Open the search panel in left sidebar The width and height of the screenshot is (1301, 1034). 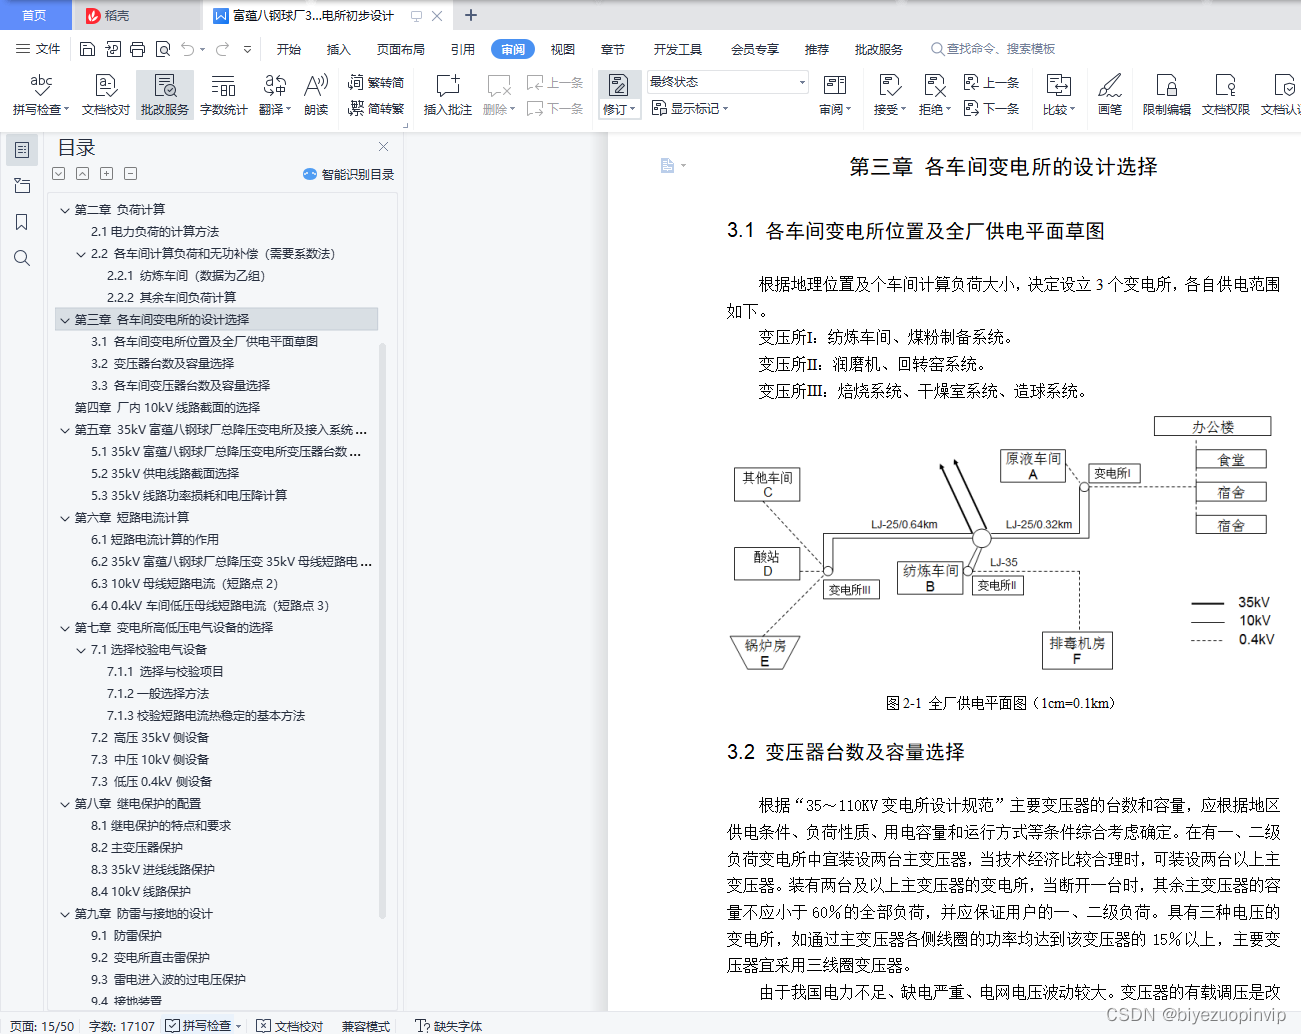pyautogui.click(x=22, y=258)
